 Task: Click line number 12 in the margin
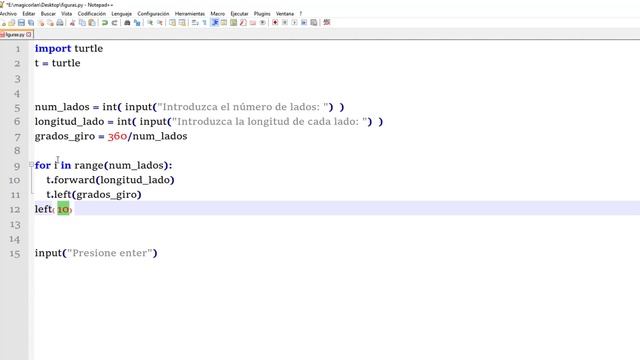point(15,209)
